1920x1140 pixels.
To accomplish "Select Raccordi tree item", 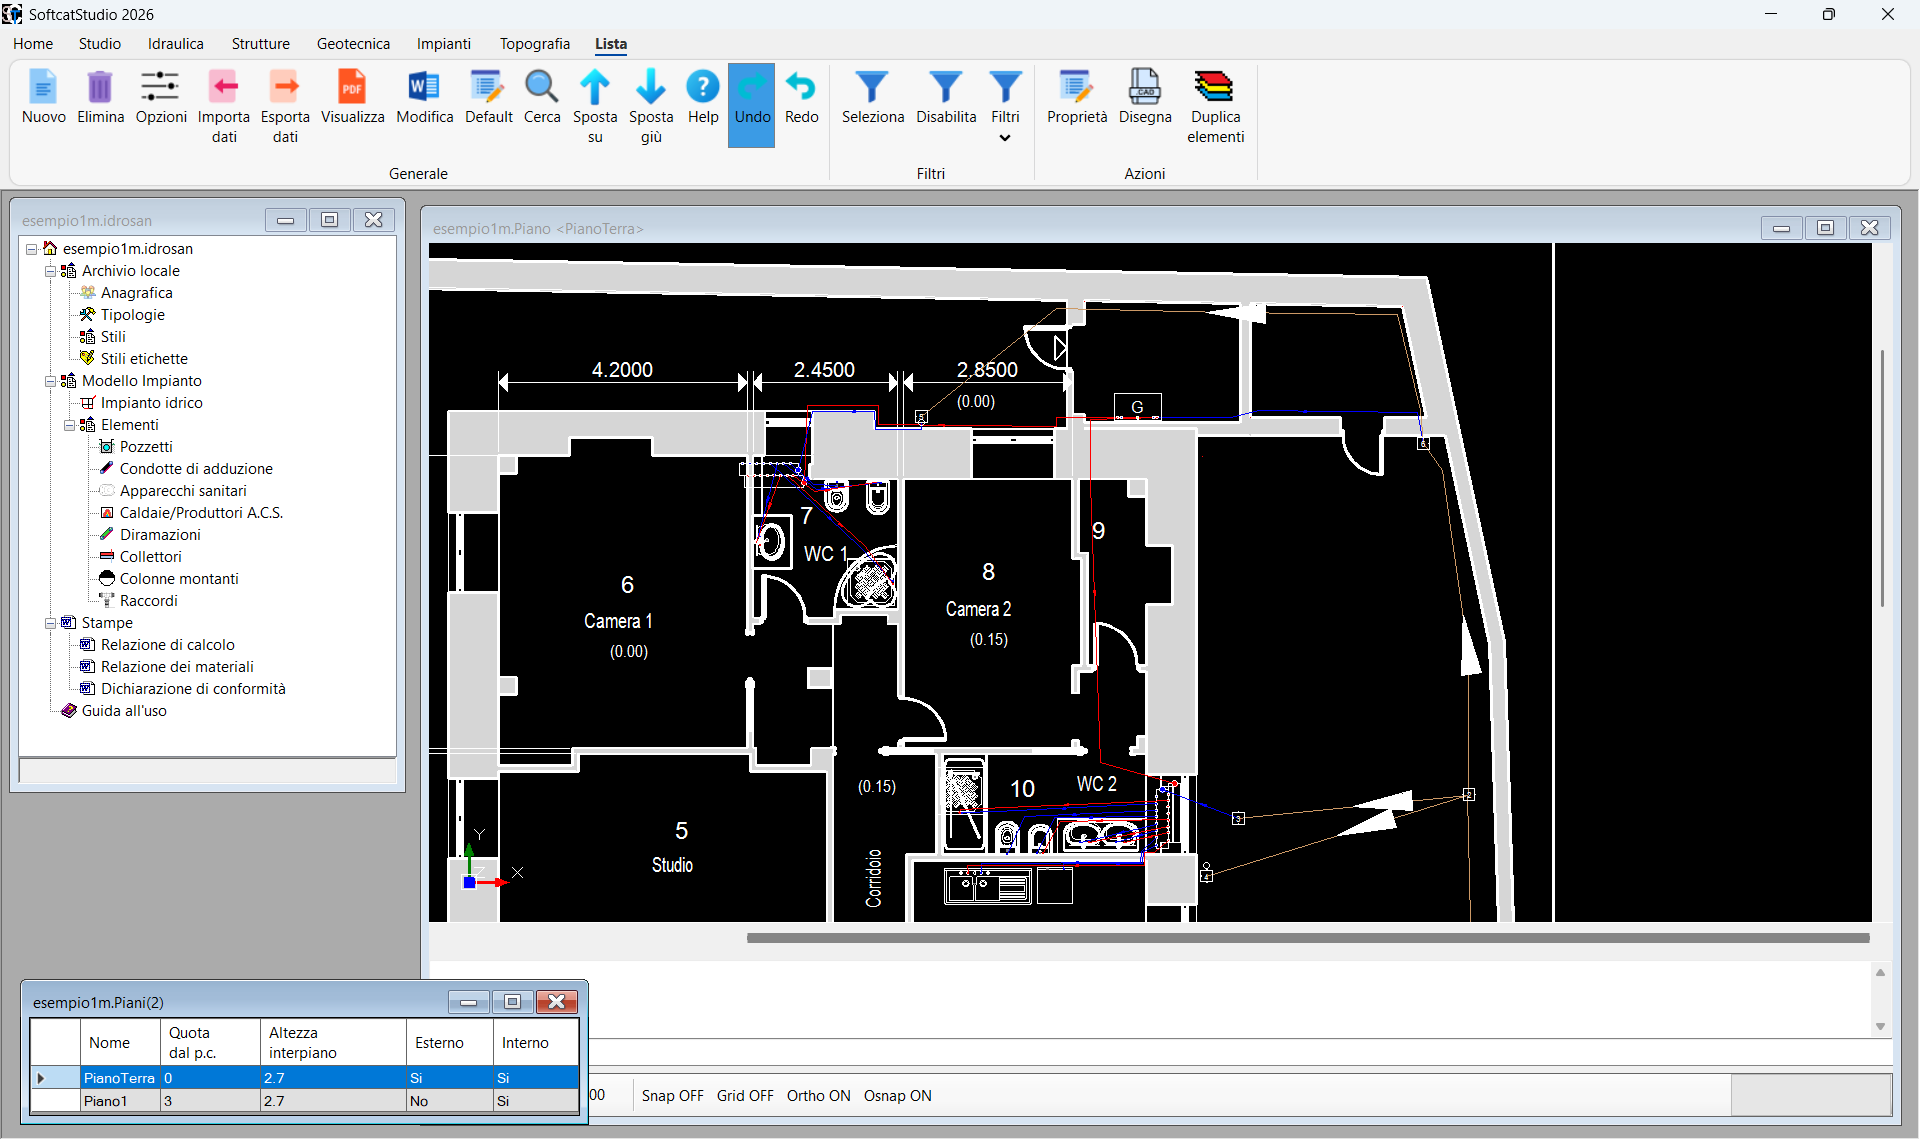I will click(x=149, y=601).
